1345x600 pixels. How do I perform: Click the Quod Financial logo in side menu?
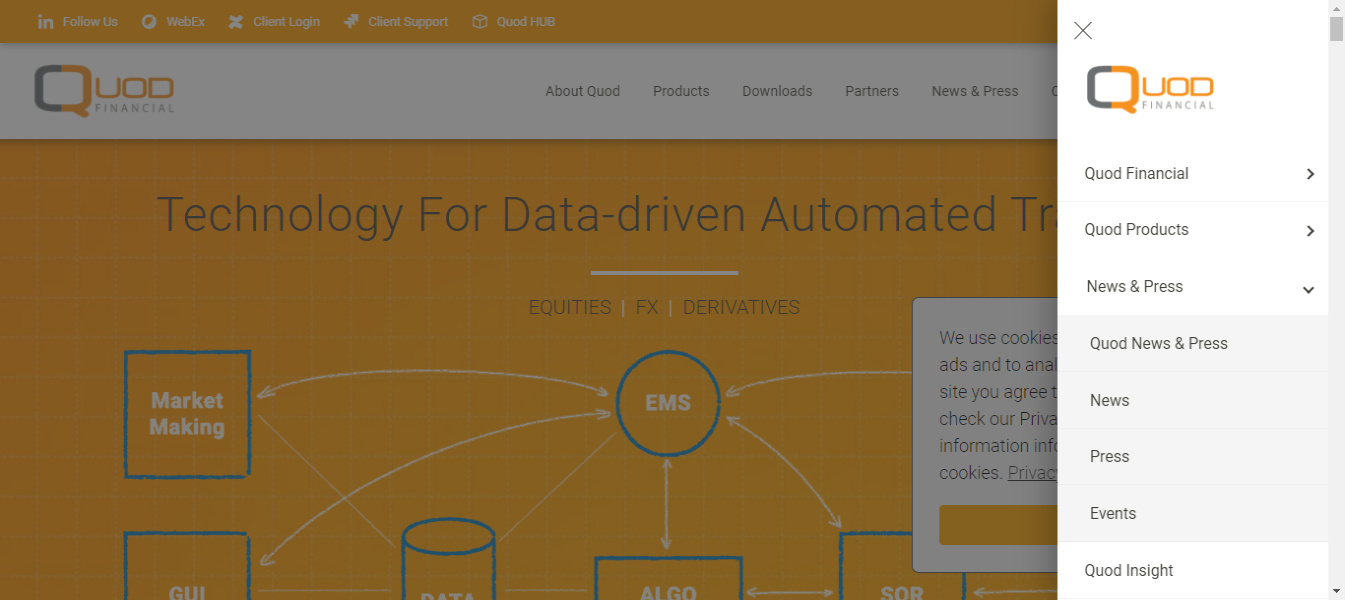[x=1150, y=89]
